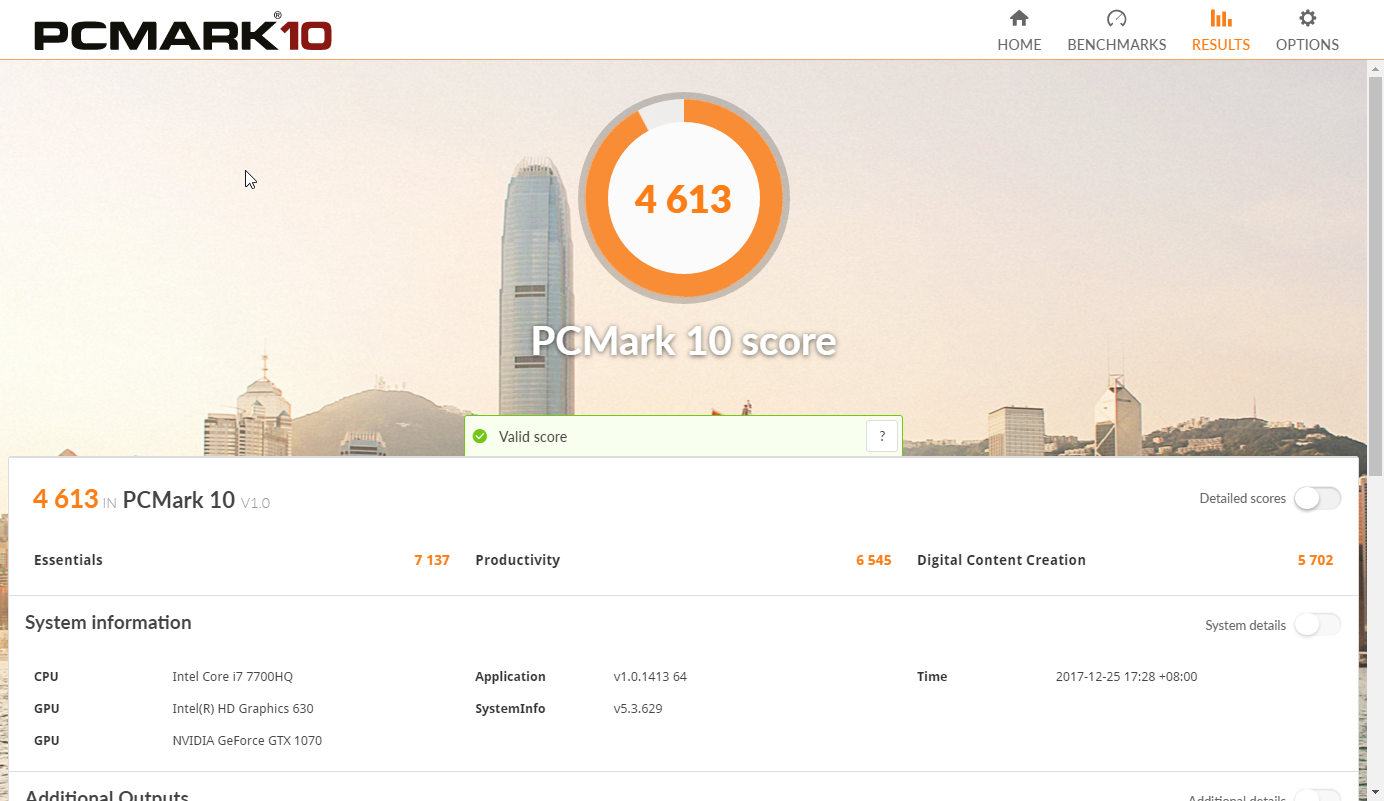Click the System information heading
This screenshot has width=1384, height=801.
(108, 622)
